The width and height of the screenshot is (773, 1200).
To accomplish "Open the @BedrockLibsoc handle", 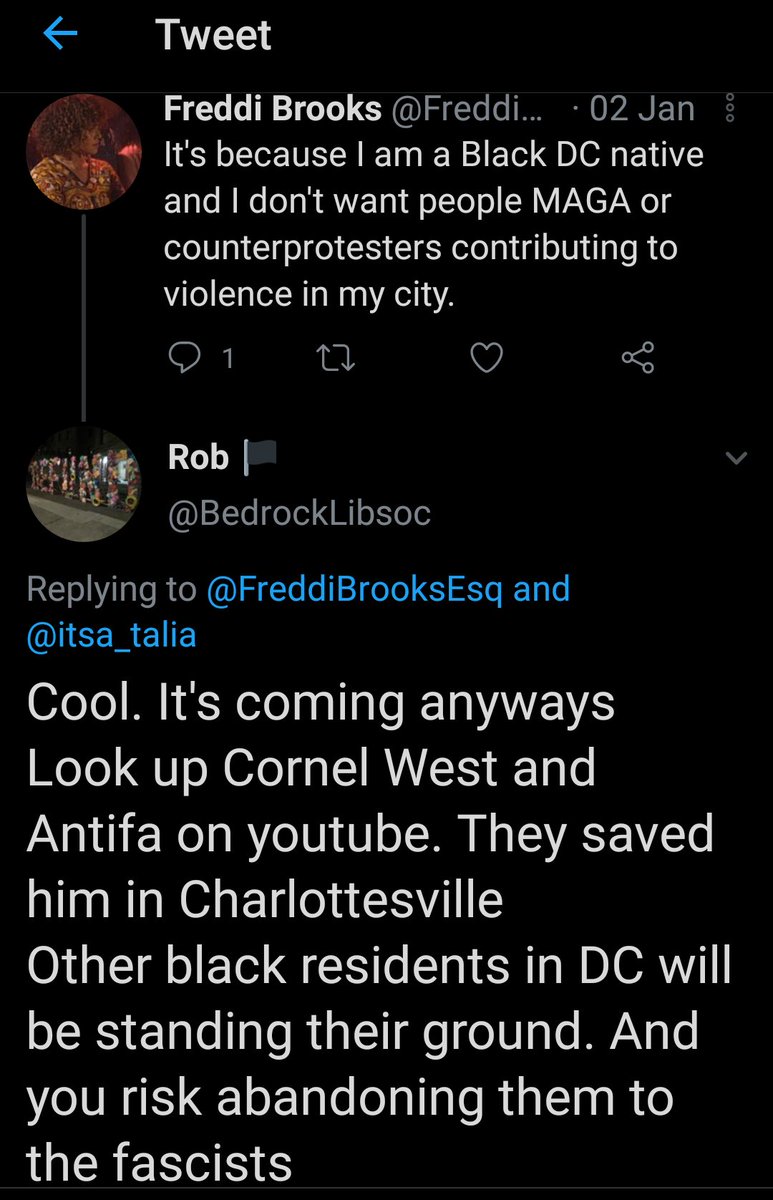I will pyautogui.click(x=299, y=512).
